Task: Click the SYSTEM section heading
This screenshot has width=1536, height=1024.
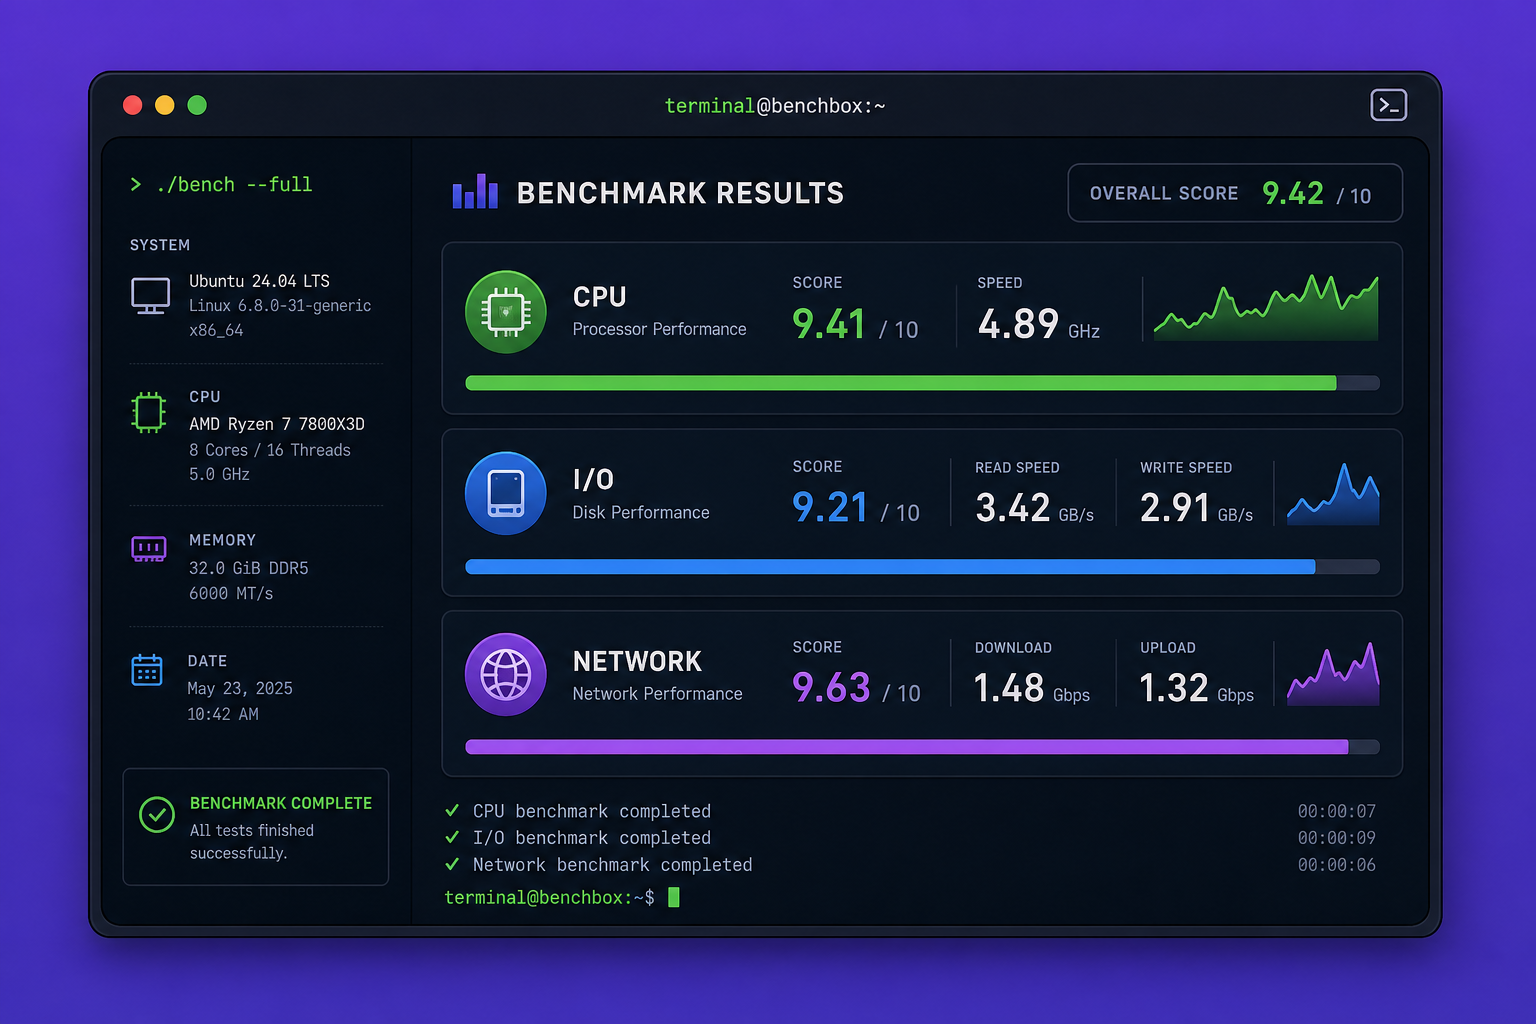Action: (x=160, y=245)
